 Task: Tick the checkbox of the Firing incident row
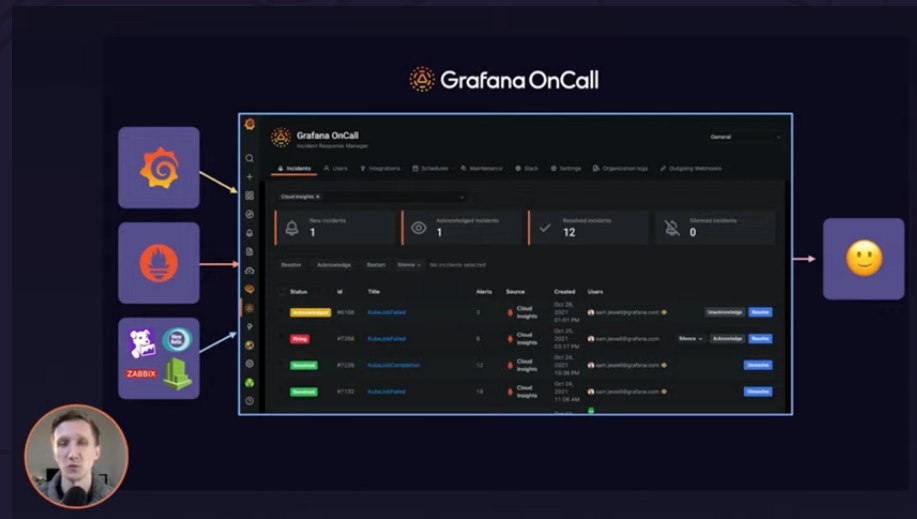tap(281, 338)
